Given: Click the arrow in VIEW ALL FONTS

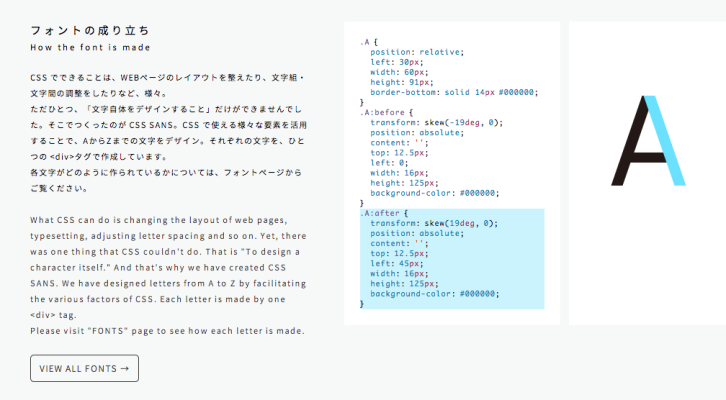Looking at the screenshot, I should click(x=124, y=368).
